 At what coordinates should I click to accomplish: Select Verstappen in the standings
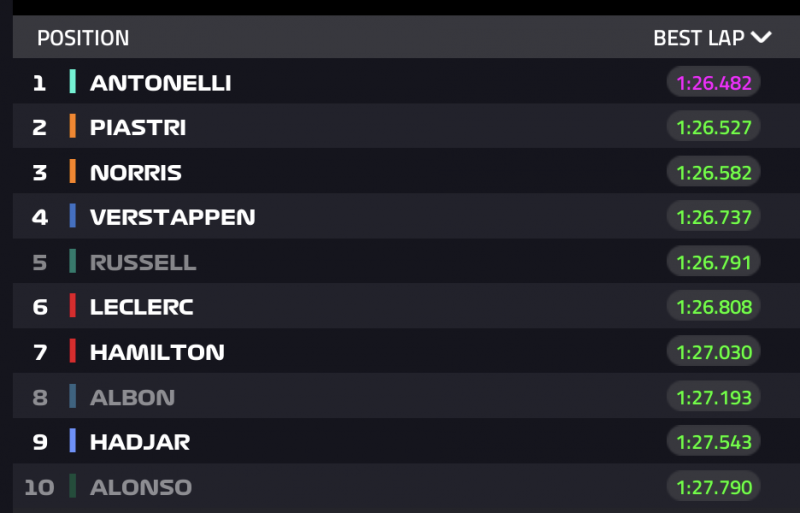click(172, 217)
